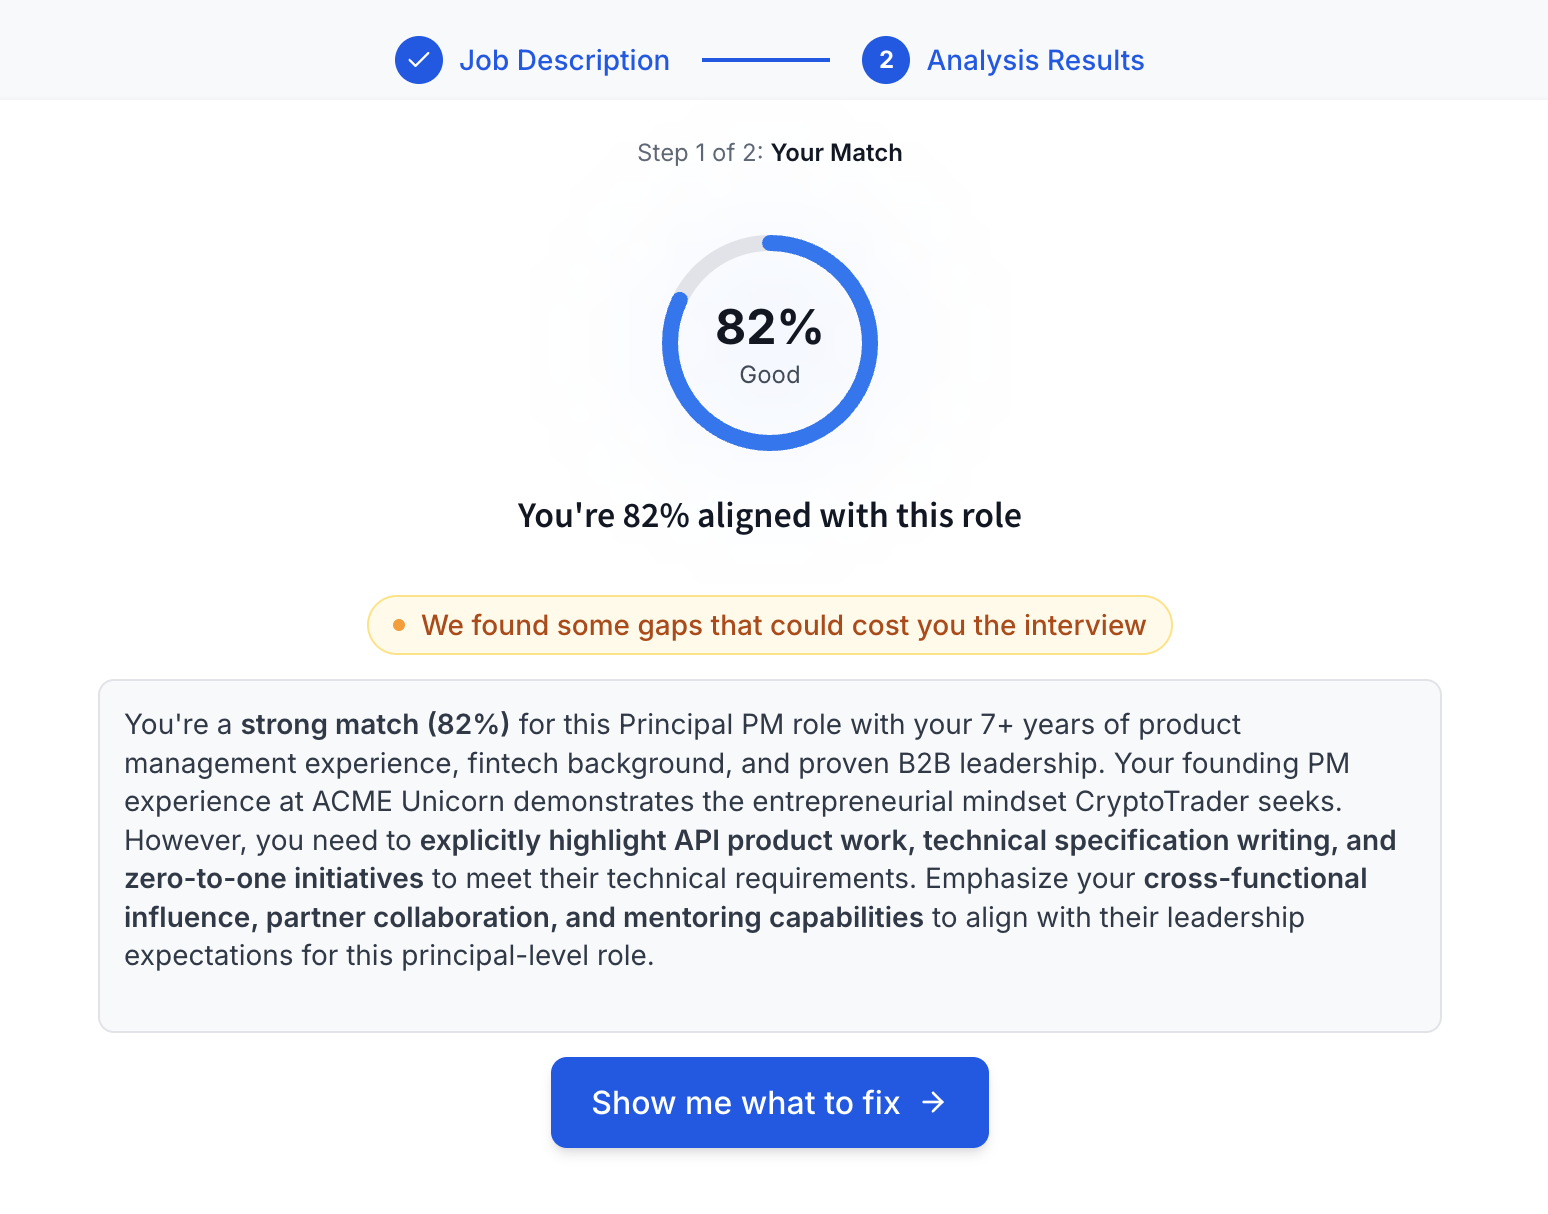Click the arrow icon on the fix button
This screenshot has height=1214, width=1548.
pos(933,1102)
